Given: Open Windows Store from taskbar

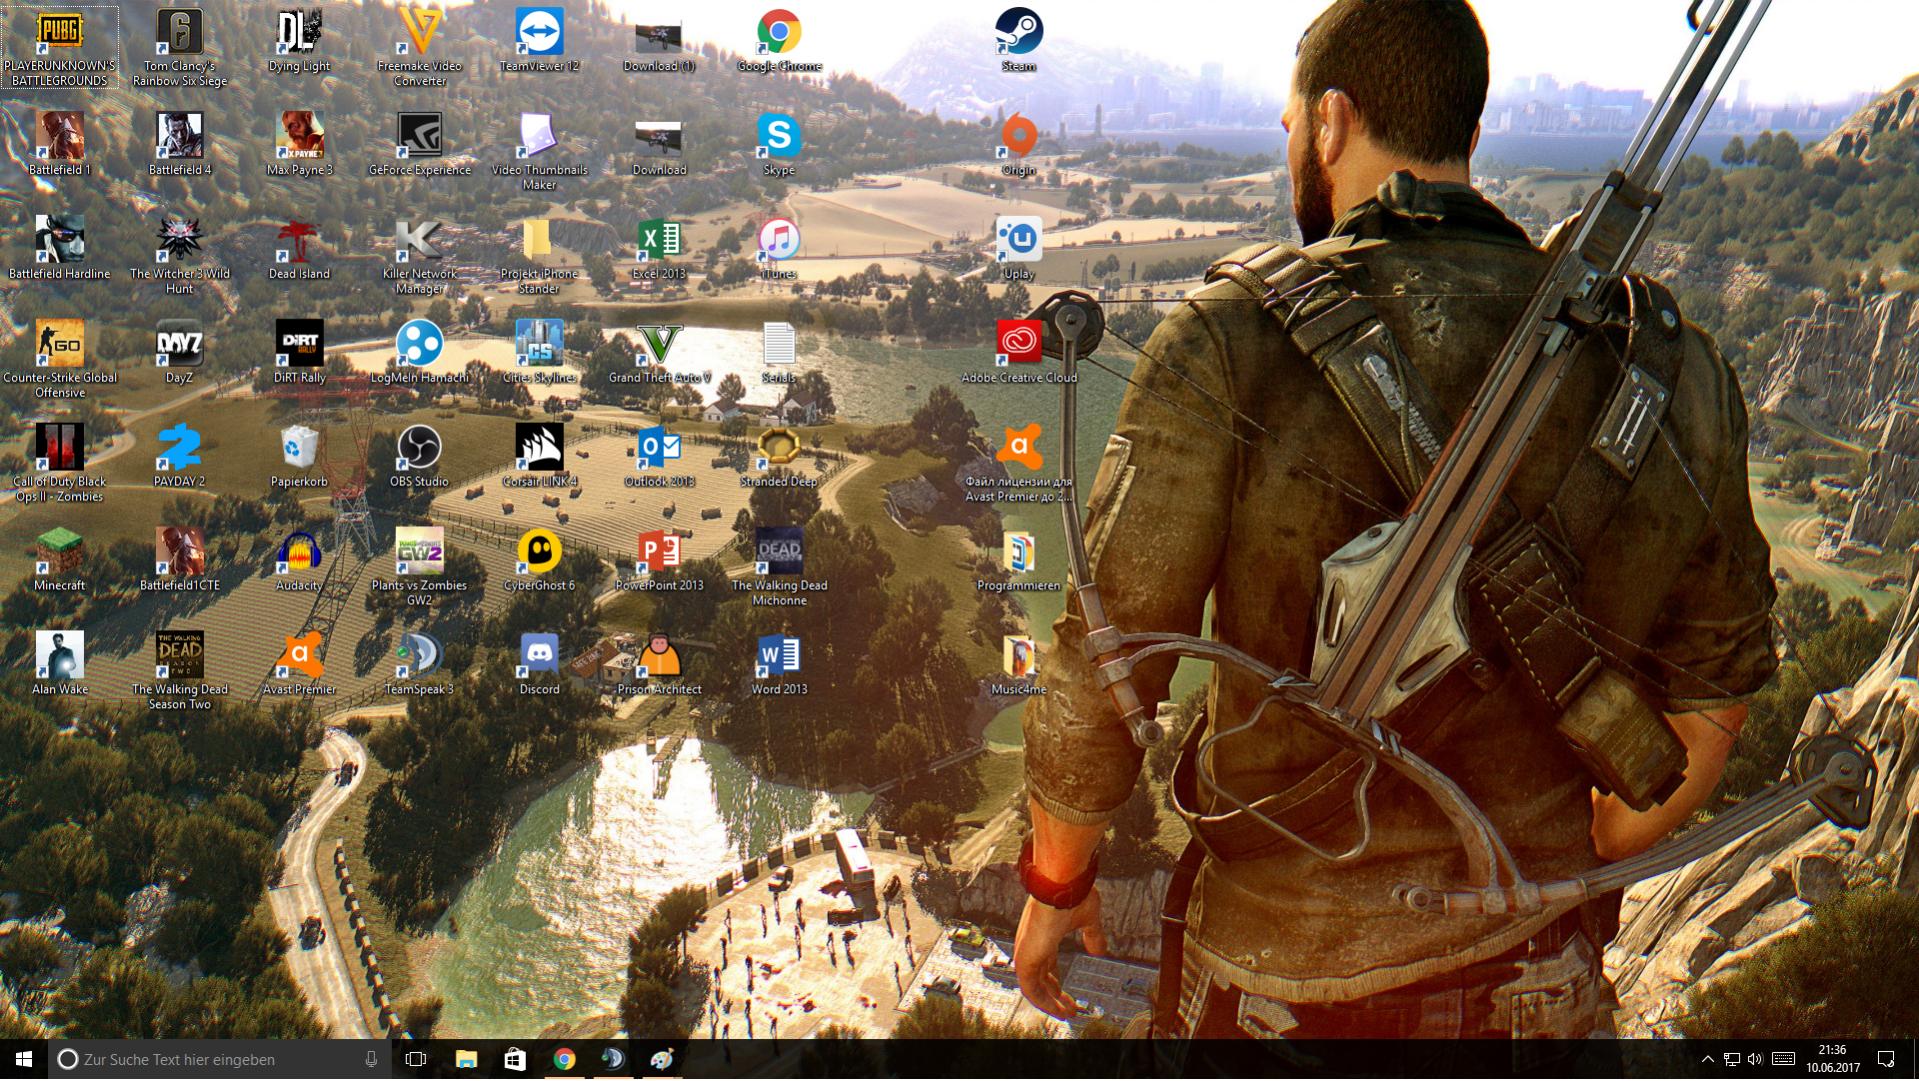Looking at the screenshot, I should (515, 1060).
